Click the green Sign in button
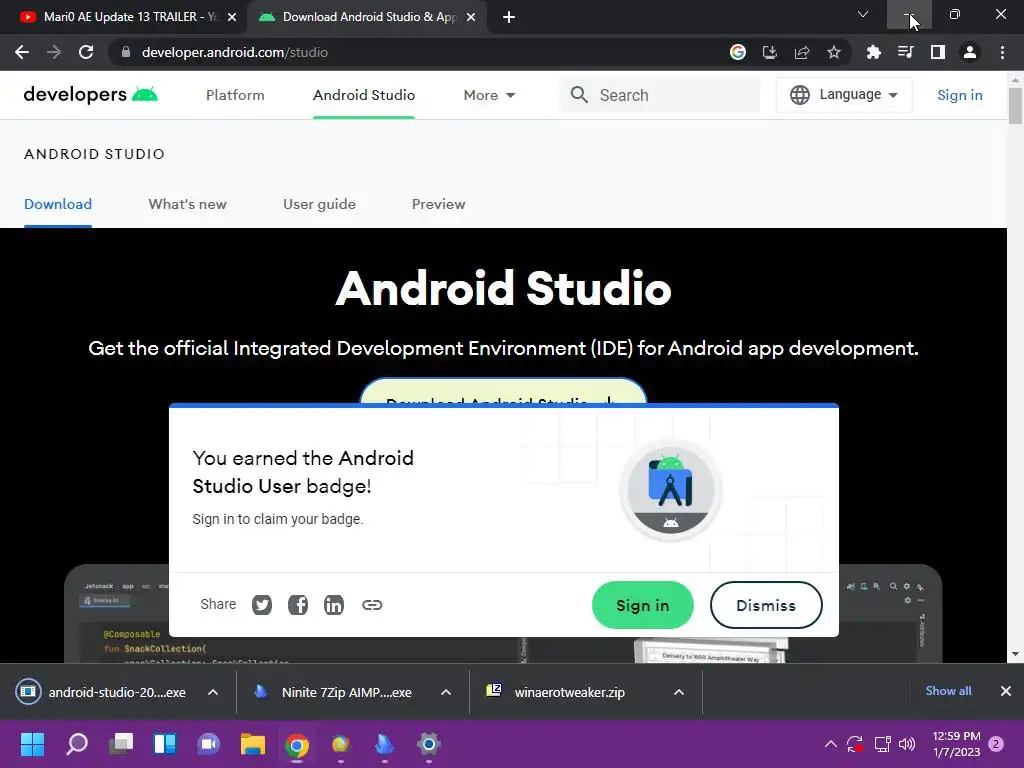Viewport: 1024px width, 768px height. tap(643, 605)
